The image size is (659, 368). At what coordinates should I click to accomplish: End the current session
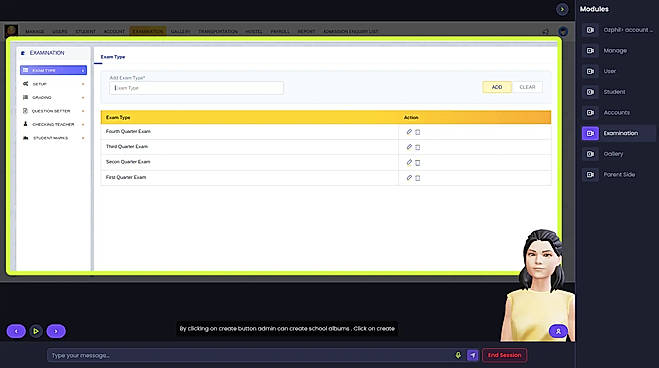504,355
